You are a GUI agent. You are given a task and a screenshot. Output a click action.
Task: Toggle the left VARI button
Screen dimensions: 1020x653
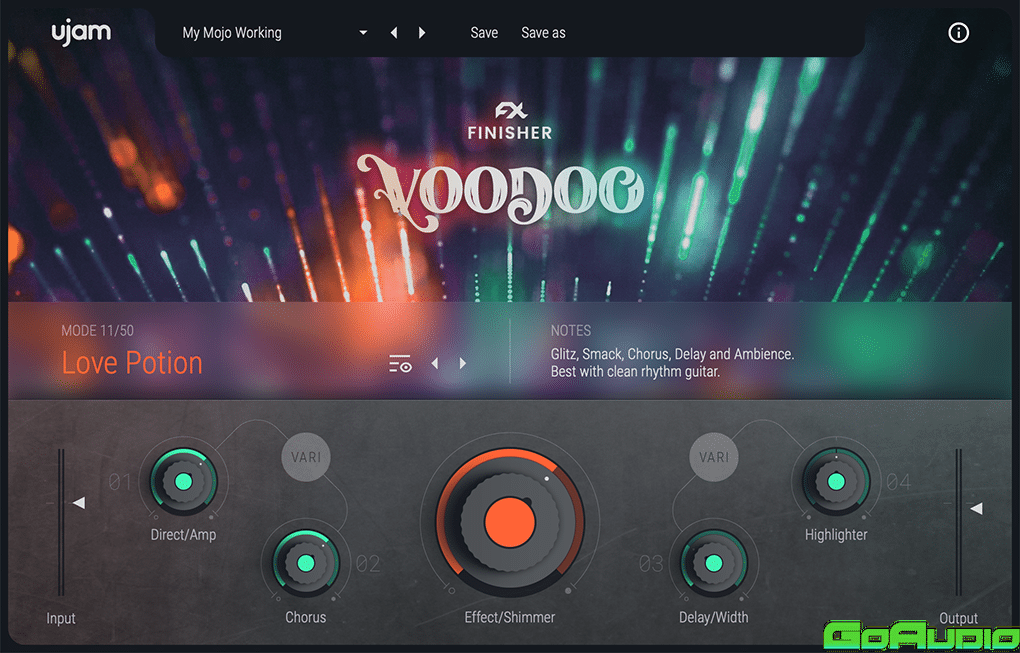pyautogui.click(x=306, y=457)
